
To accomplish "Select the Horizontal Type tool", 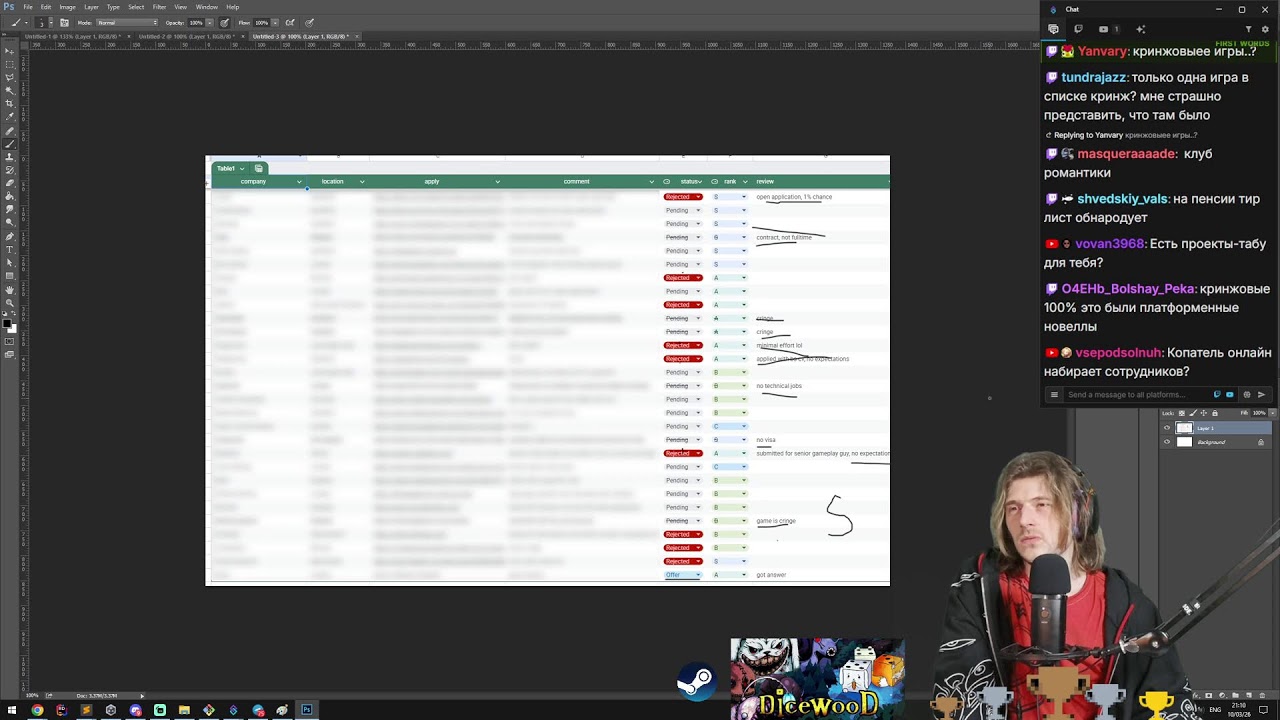I will click(x=9, y=249).
